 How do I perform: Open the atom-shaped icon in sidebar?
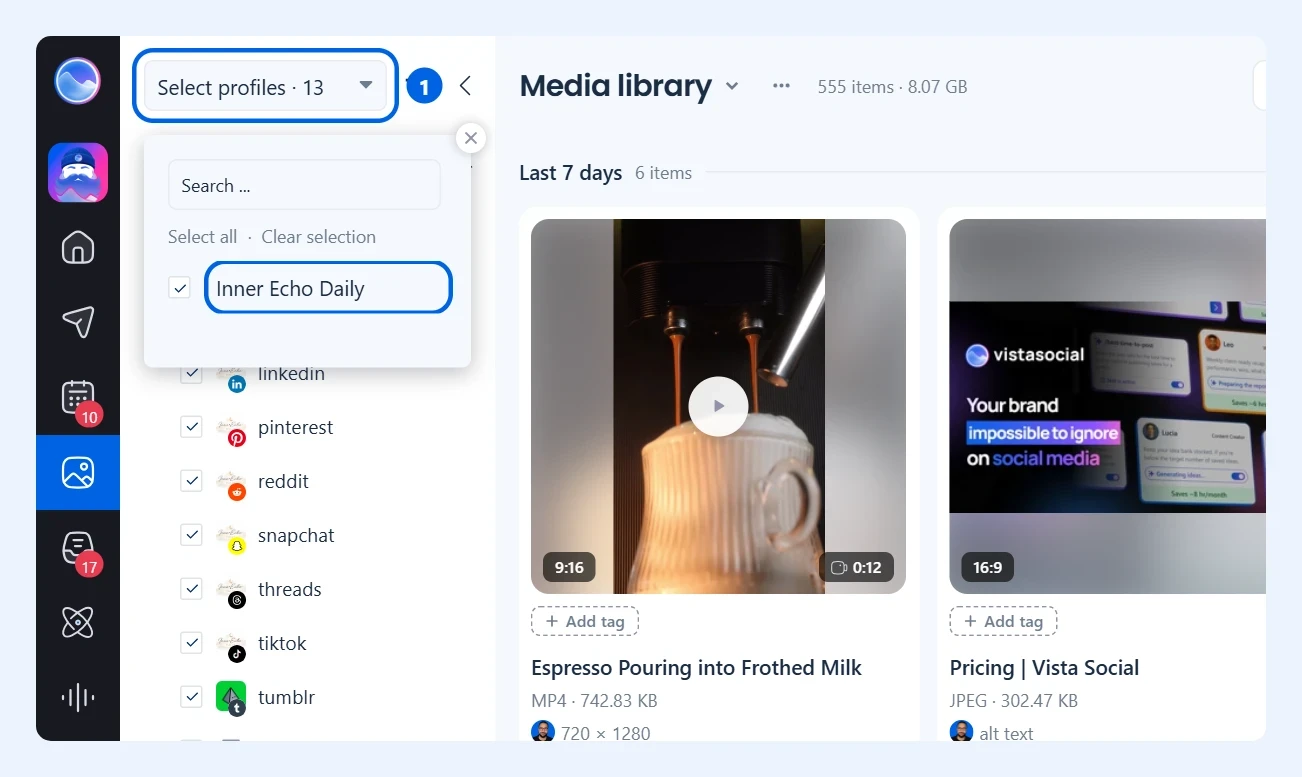coord(78,622)
